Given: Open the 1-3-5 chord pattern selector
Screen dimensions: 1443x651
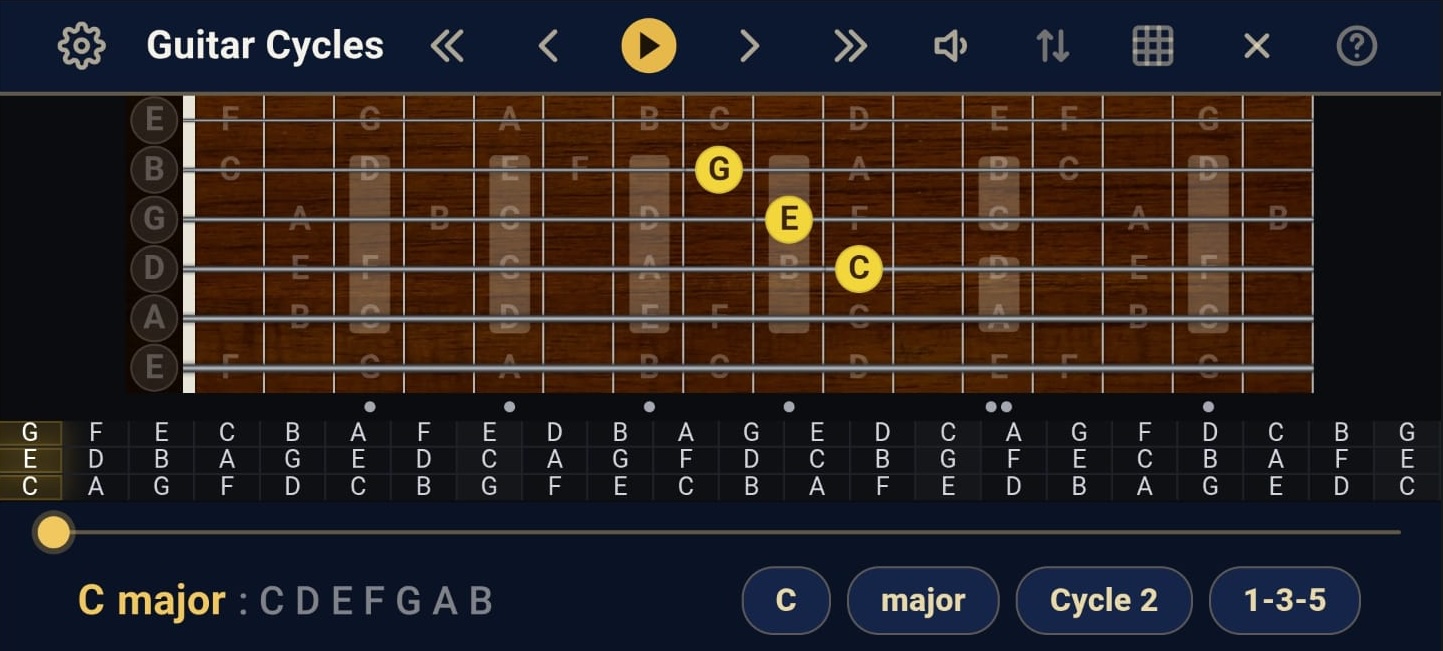Looking at the screenshot, I should click(1285, 600).
